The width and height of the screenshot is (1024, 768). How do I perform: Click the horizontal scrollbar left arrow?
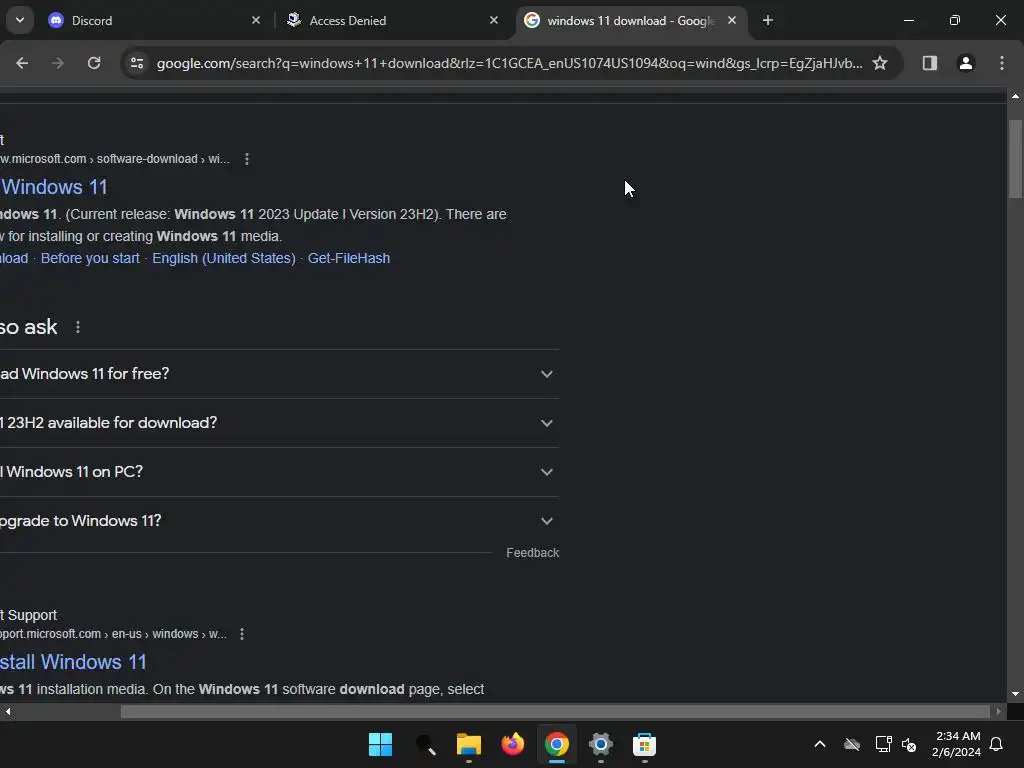point(7,711)
